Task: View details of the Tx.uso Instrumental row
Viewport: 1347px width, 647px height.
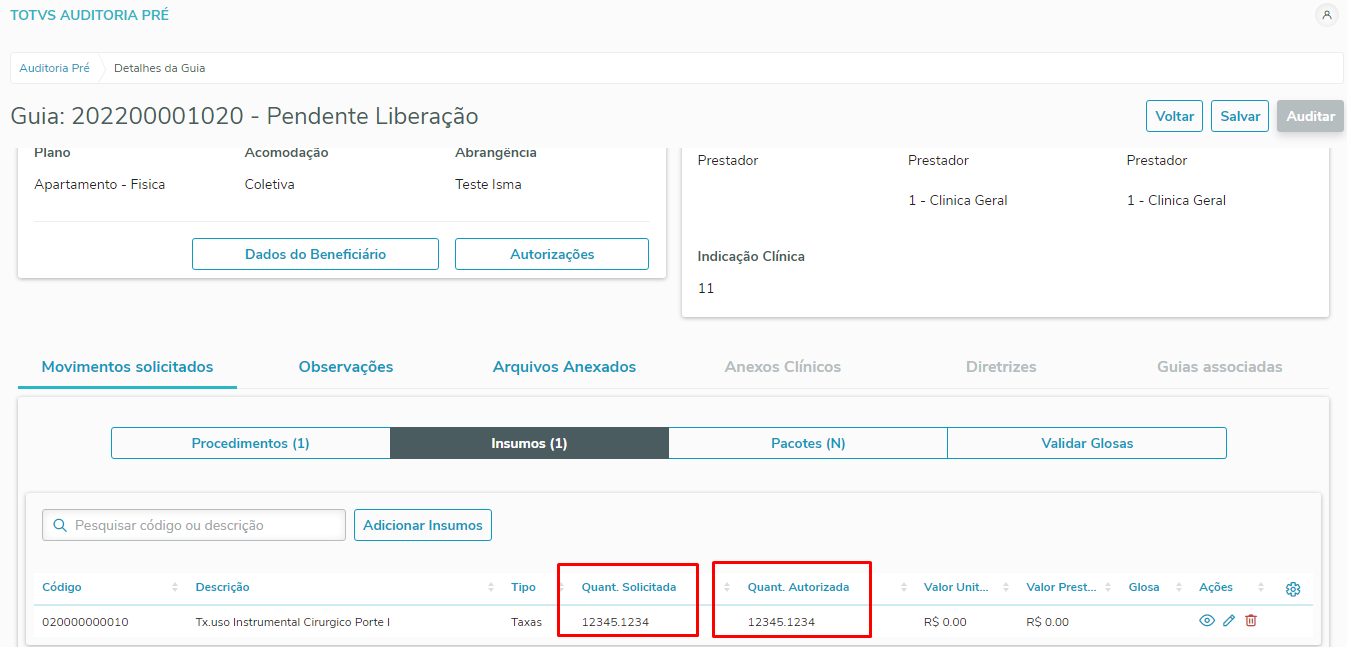Action: click(1207, 621)
